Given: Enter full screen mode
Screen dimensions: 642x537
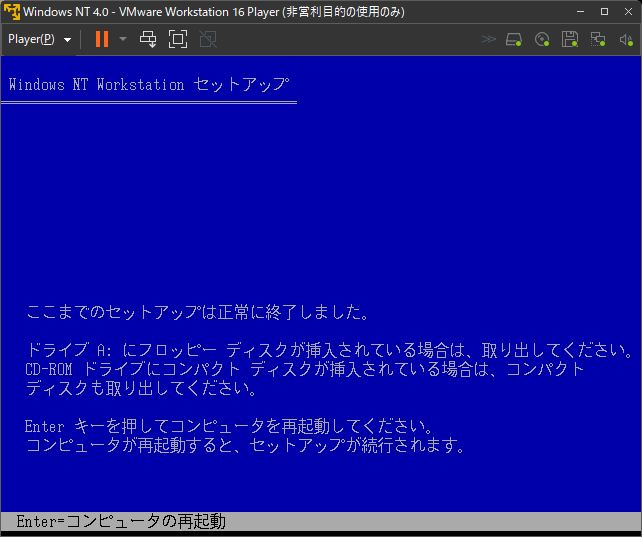Looking at the screenshot, I should tap(178, 39).
